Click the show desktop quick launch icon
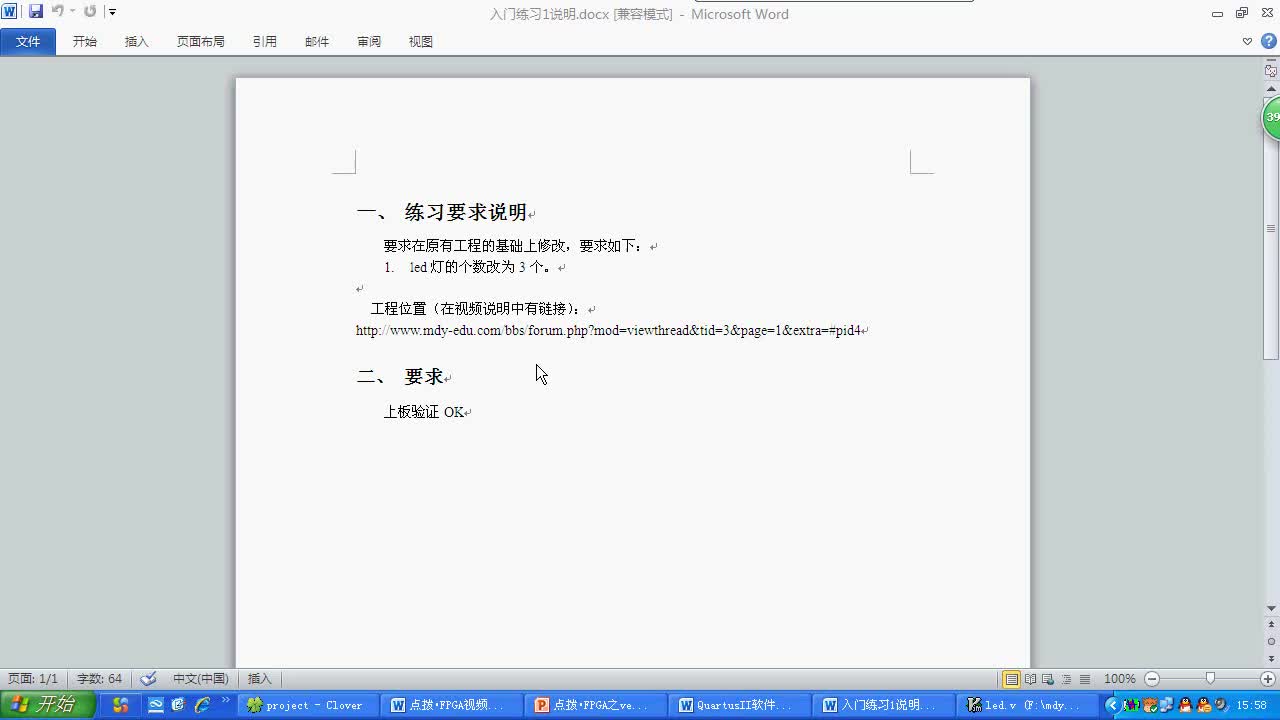Viewport: 1280px width, 720px height. coord(155,705)
